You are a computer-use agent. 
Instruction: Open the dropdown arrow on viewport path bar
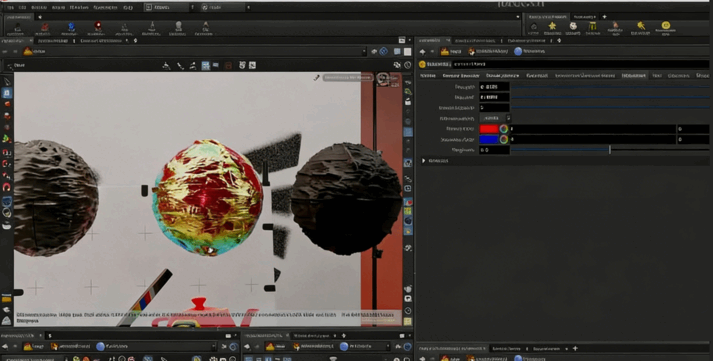point(364,52)
